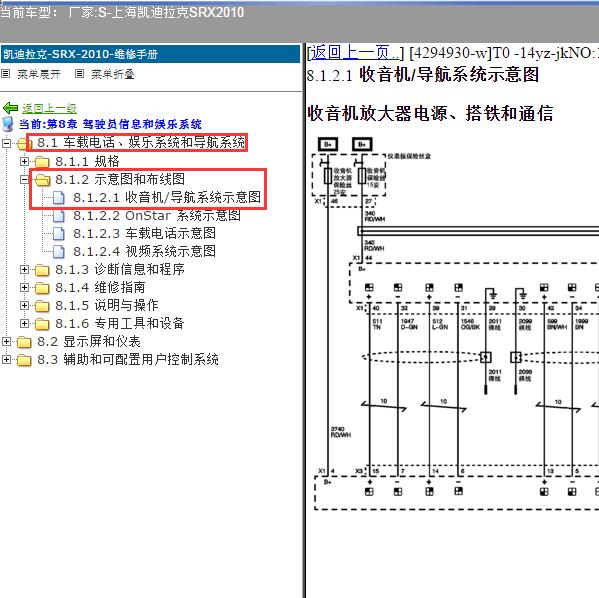Click the computer icon beside 当前:第8章
Viewport: 599px width, 598px height.
[x=8, y=124]
